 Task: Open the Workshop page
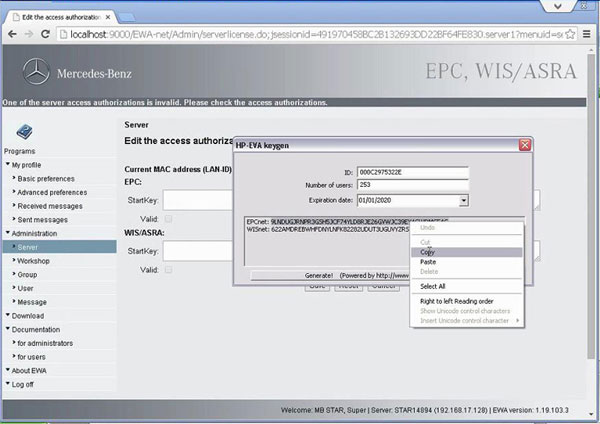[x=33, y=261]
